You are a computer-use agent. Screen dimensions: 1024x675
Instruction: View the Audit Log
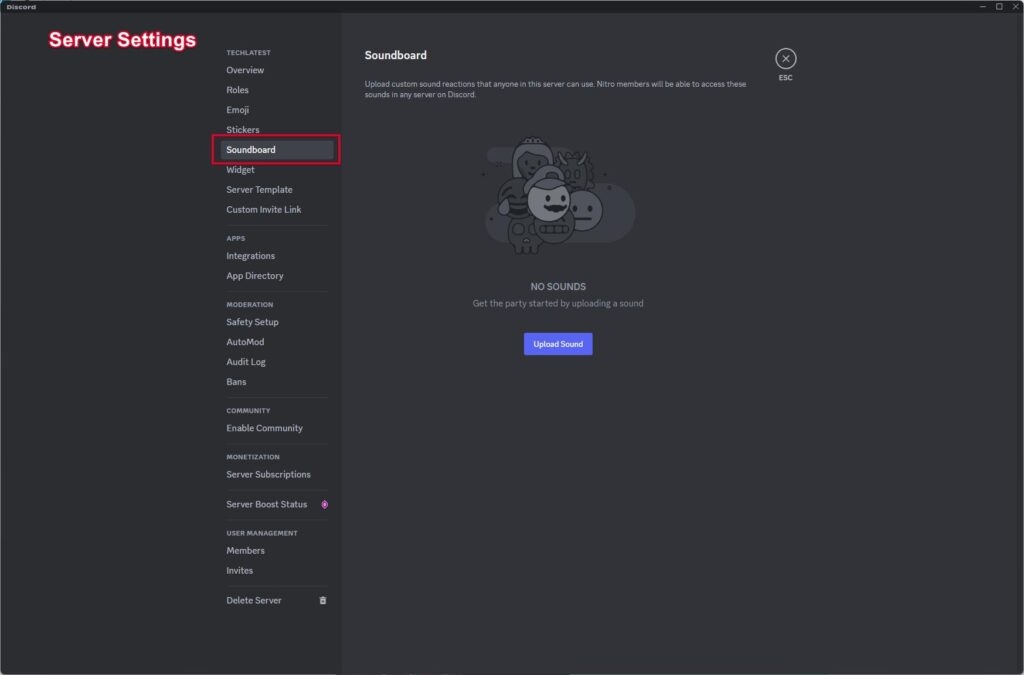[246, 362]
